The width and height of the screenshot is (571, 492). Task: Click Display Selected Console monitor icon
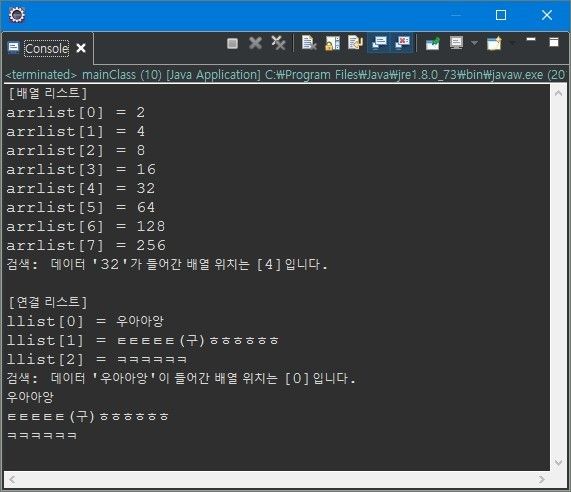click(456, 43)
